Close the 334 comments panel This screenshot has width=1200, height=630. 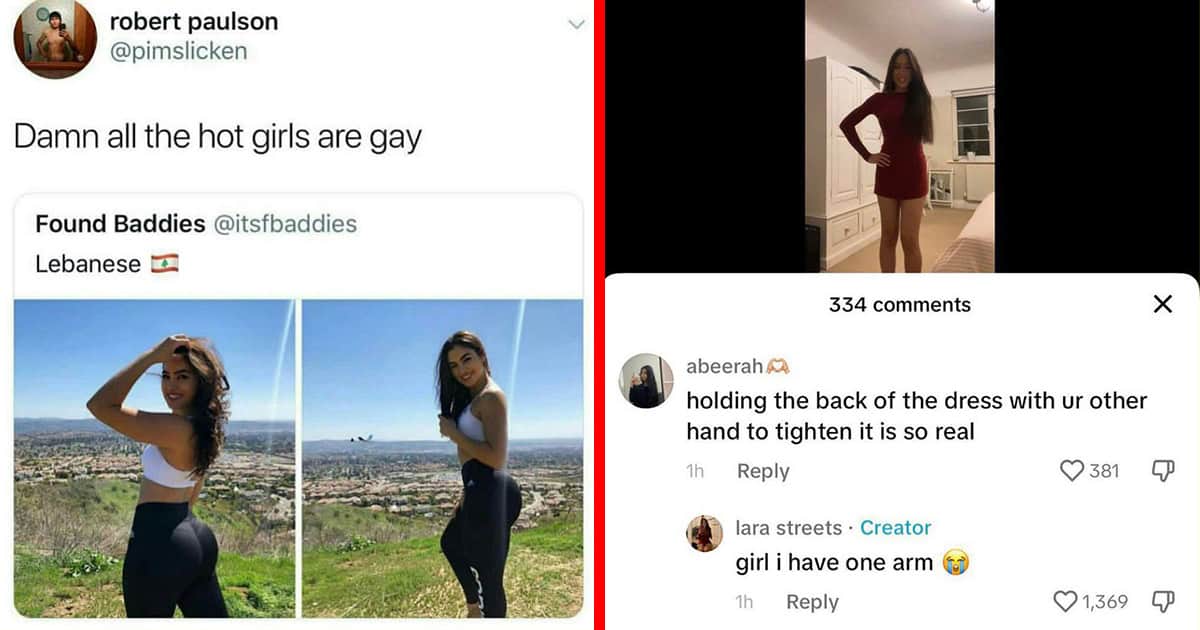[1162, 304]
